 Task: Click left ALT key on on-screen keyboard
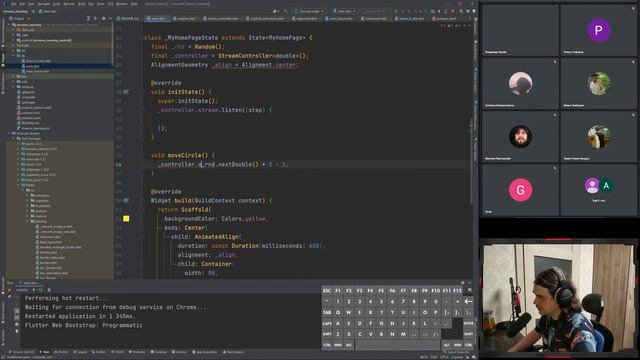pos(349,345)
